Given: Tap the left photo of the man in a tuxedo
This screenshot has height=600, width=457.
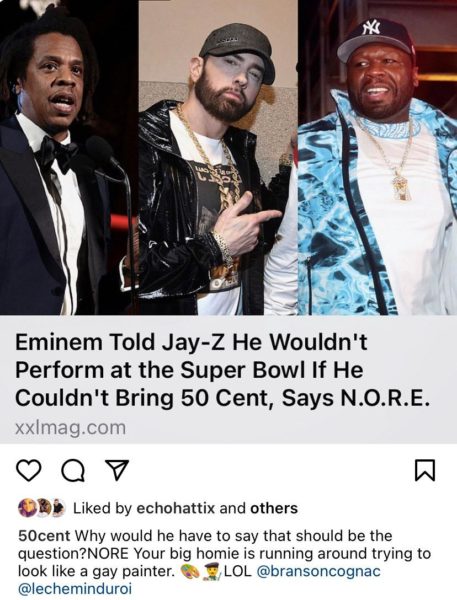Looking at the screenshot, I should point(69,157).
